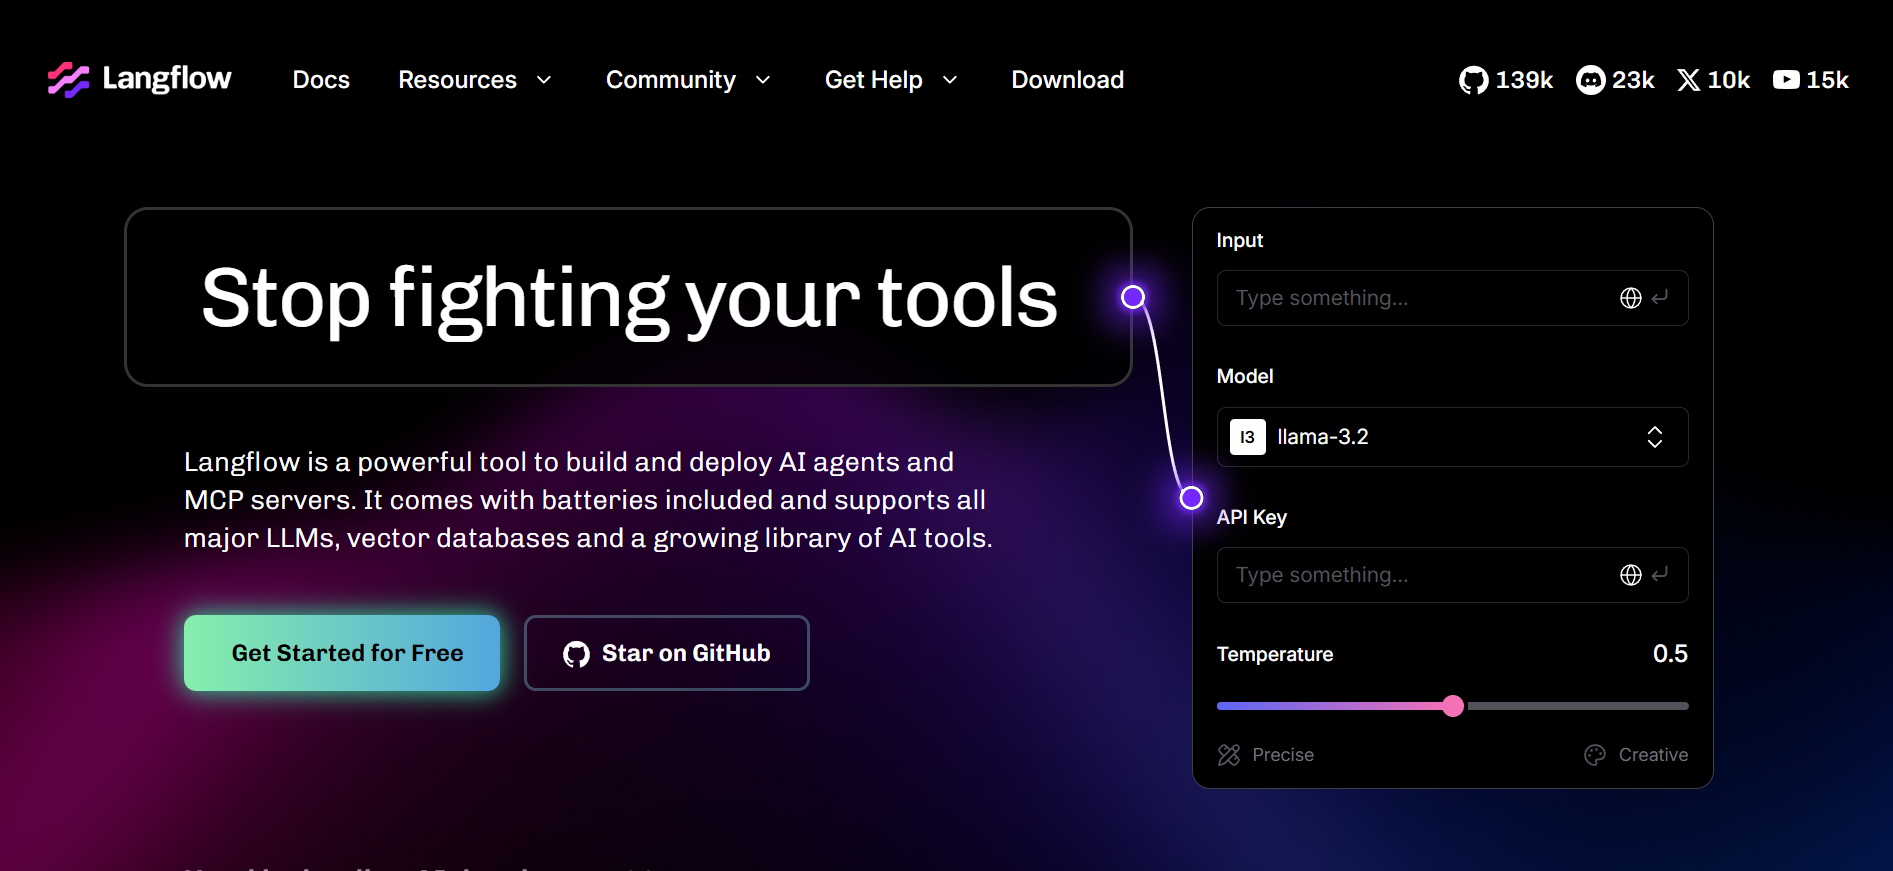The image size is (1893, 871).
Task: Click Star on GitHub button
Action: (667, 653)
